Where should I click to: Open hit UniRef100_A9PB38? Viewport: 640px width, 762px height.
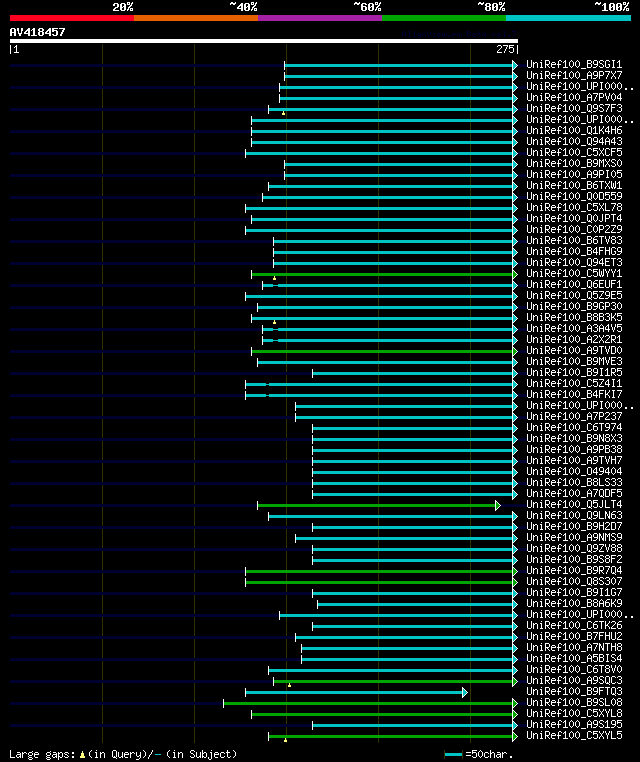[x=574, y=450]
